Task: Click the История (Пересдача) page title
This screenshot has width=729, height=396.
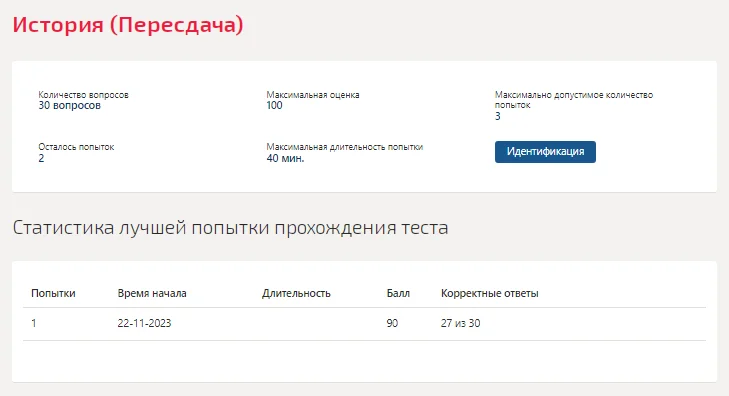Action: (x=128, y=25)
